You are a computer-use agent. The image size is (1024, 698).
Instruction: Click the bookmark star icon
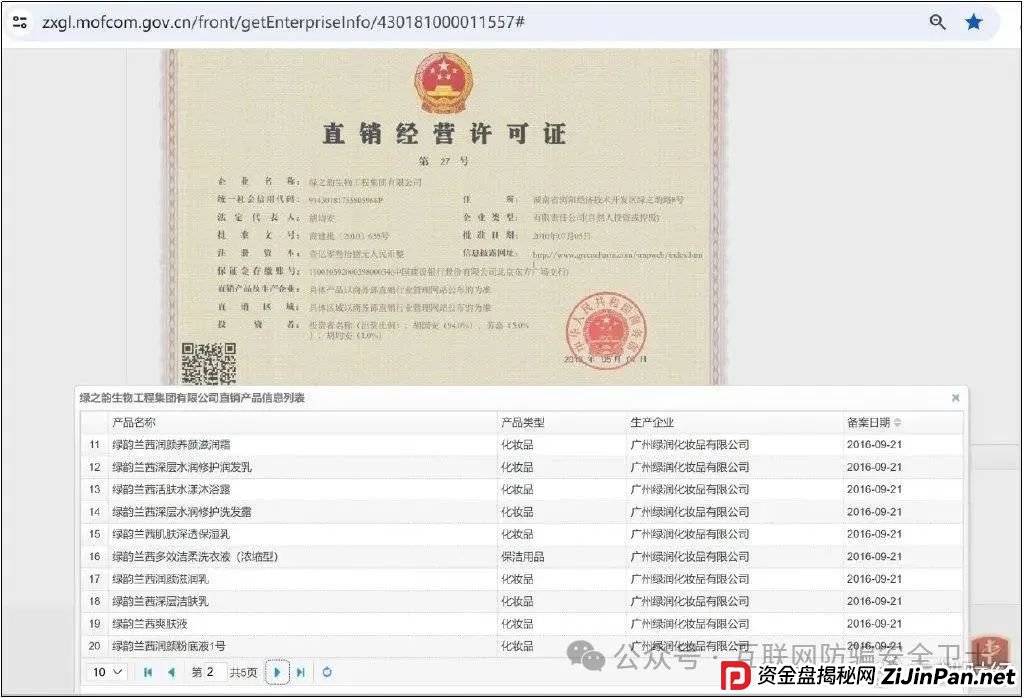974,21
